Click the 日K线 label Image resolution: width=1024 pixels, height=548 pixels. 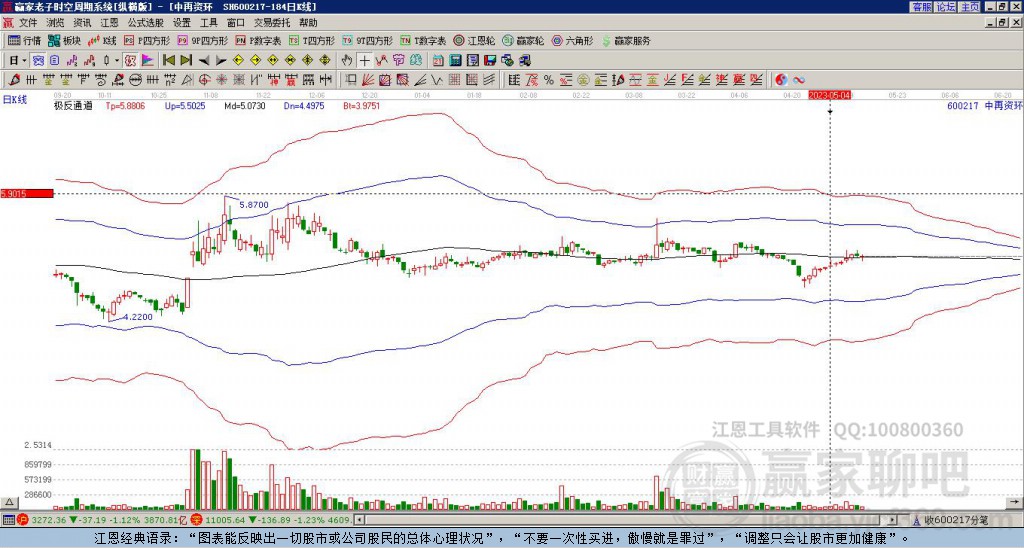click(14, 100)
